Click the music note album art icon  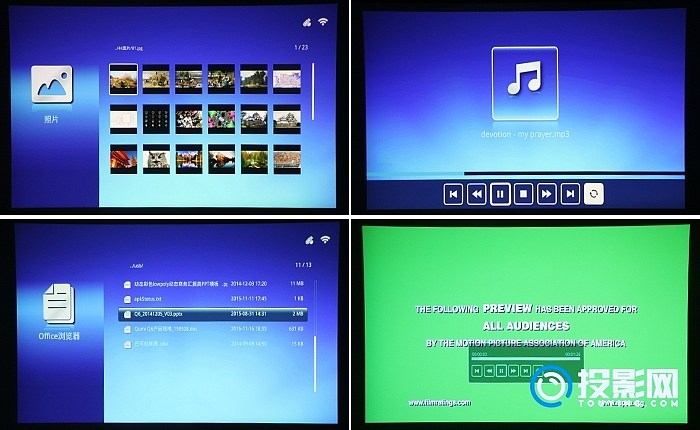525,83
